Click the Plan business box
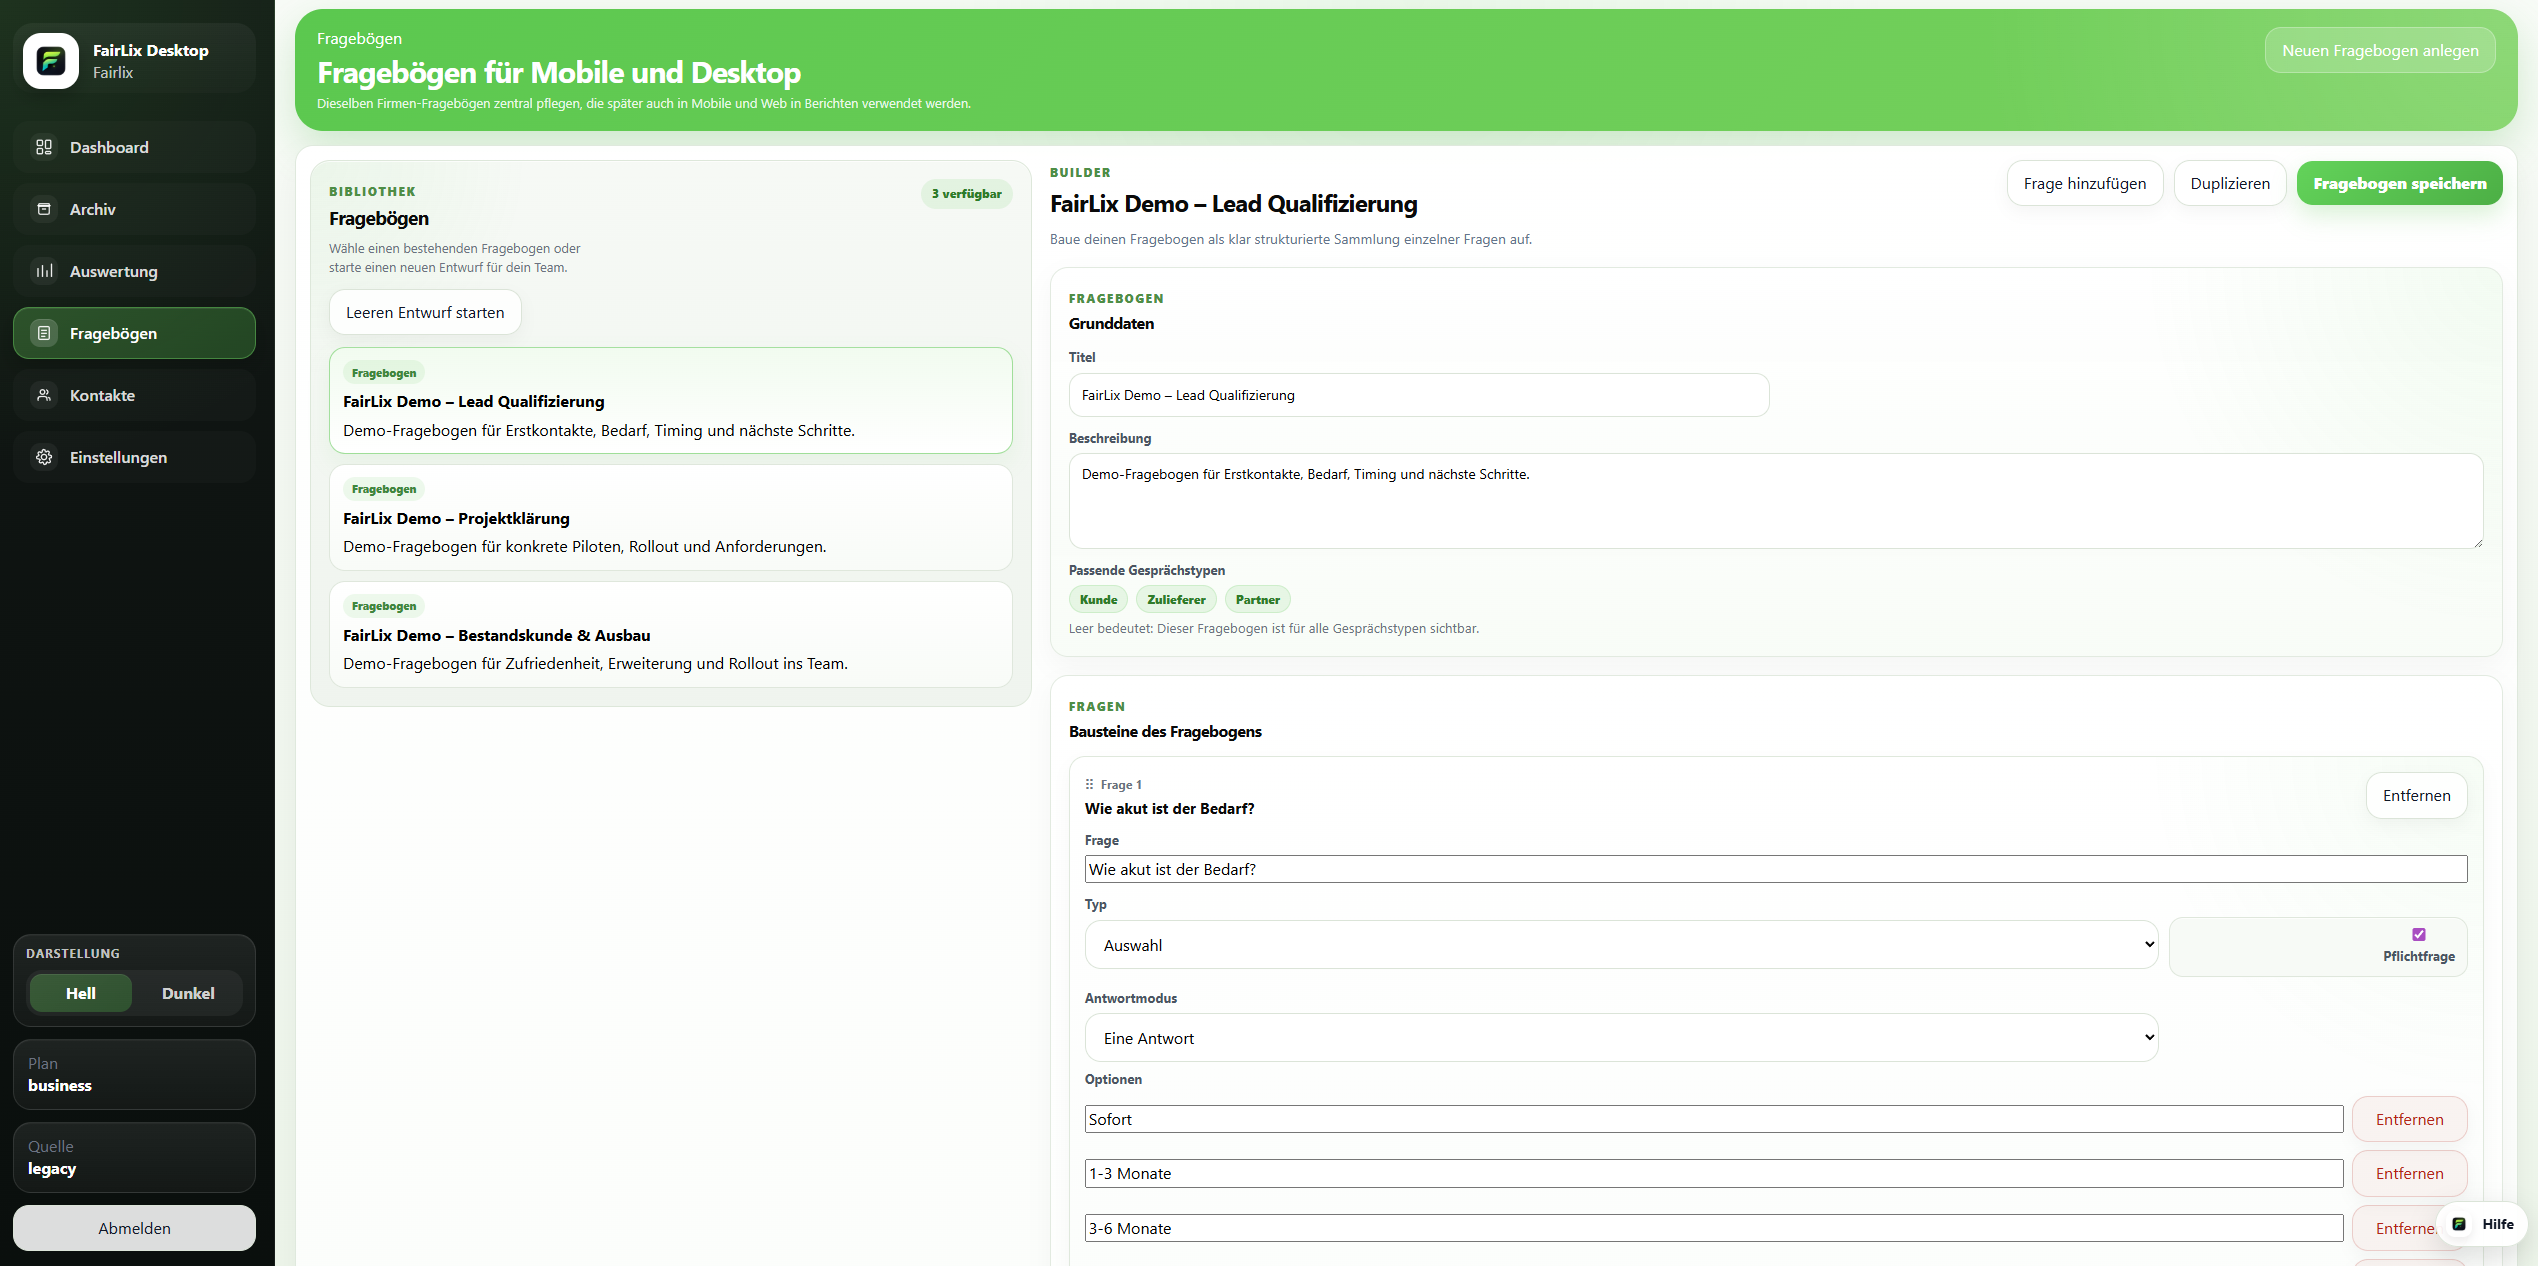 pos(134,1074)
